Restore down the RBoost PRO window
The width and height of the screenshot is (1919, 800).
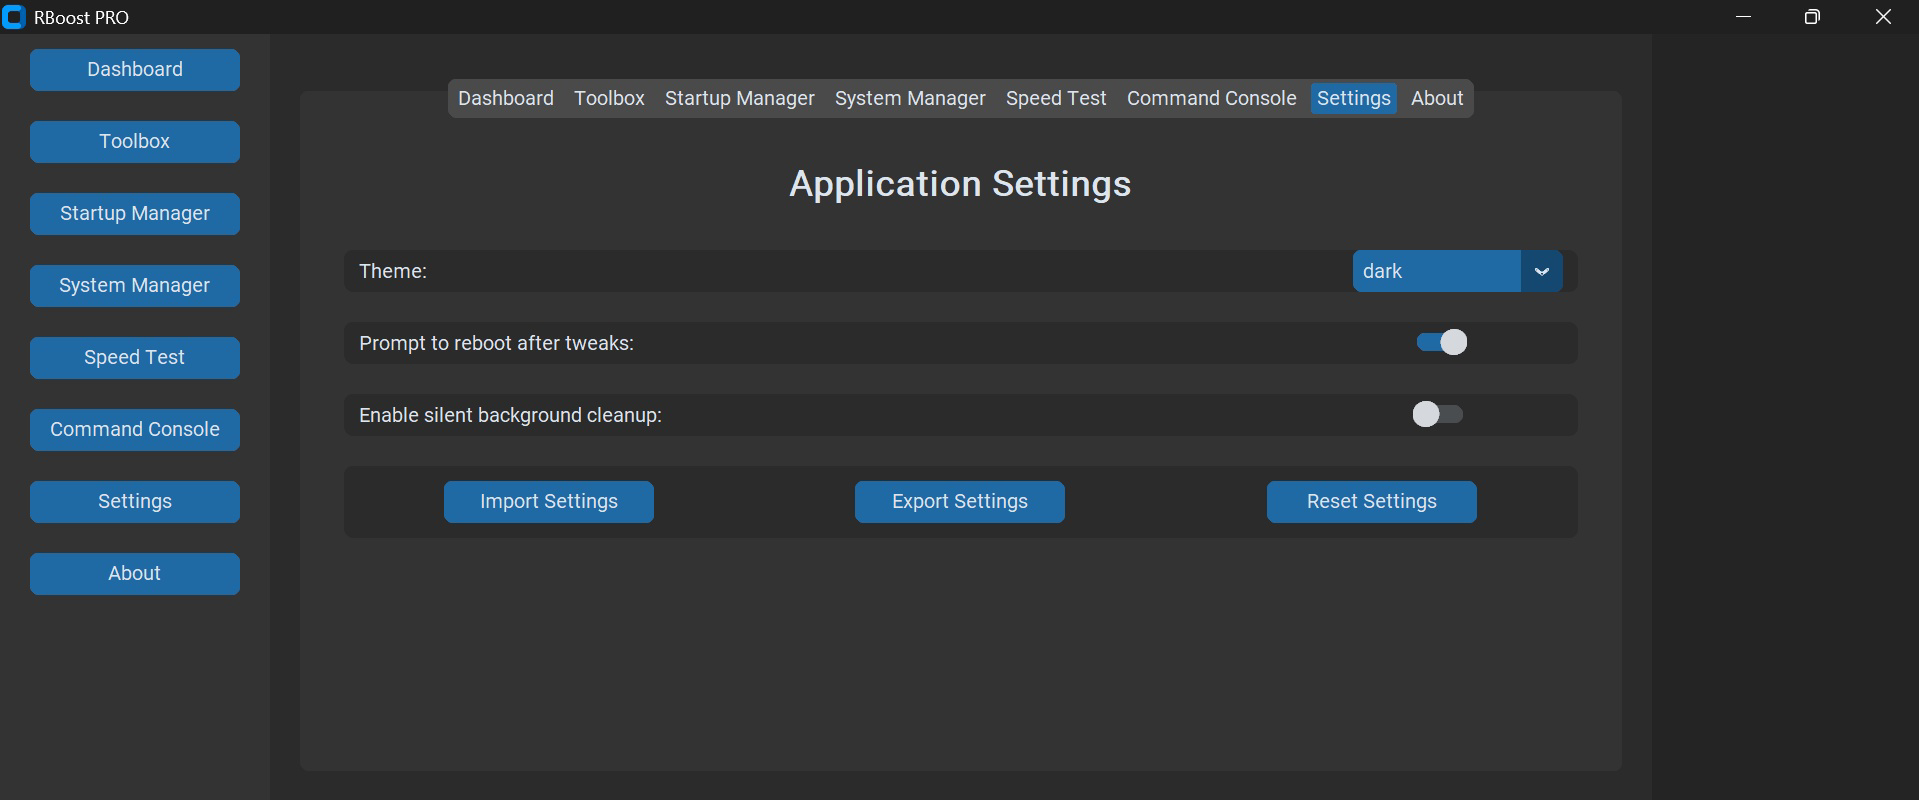point(1812,17)
